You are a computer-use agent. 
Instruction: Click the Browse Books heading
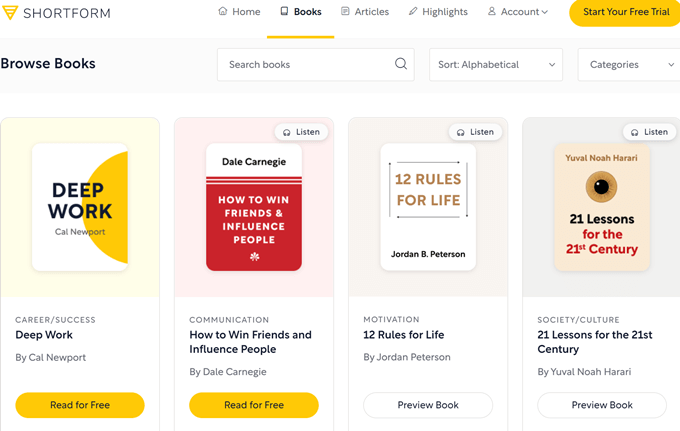[48, 64]
